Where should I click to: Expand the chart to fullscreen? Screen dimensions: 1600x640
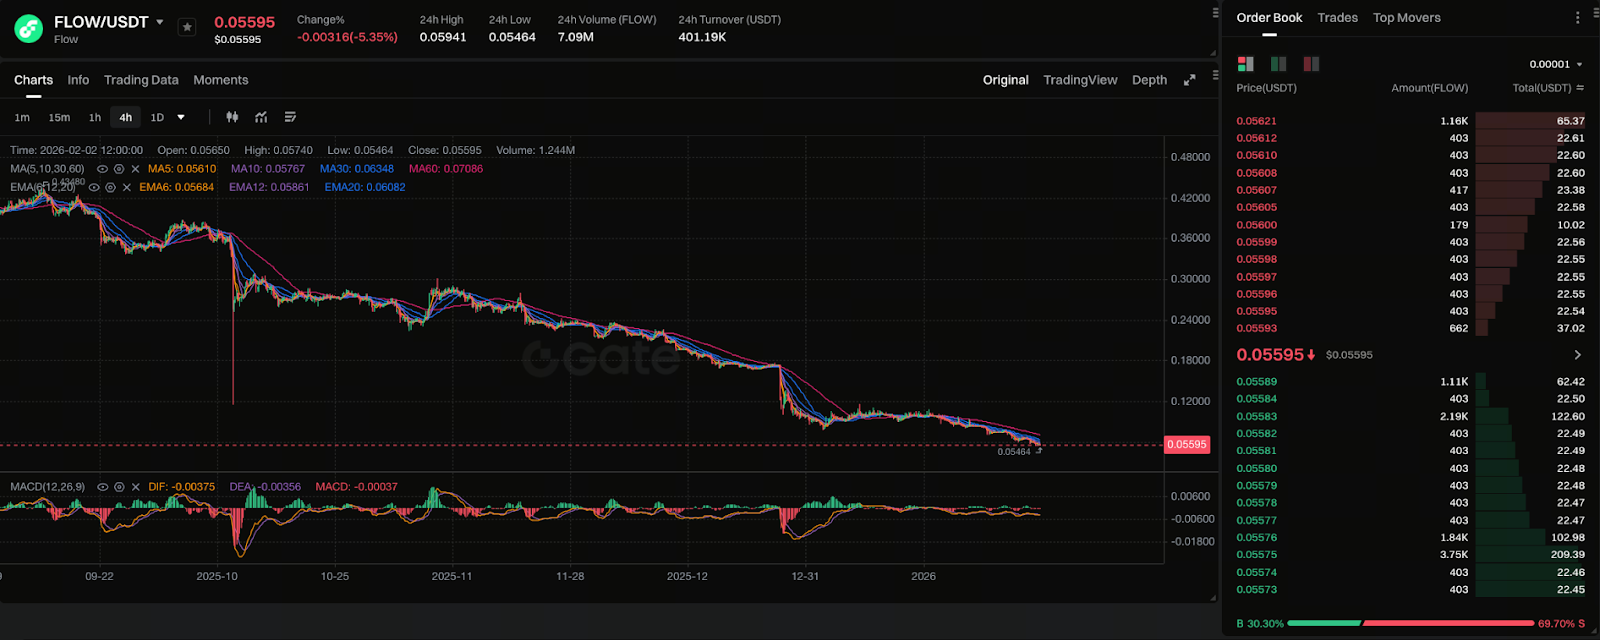coord(1189,80)
